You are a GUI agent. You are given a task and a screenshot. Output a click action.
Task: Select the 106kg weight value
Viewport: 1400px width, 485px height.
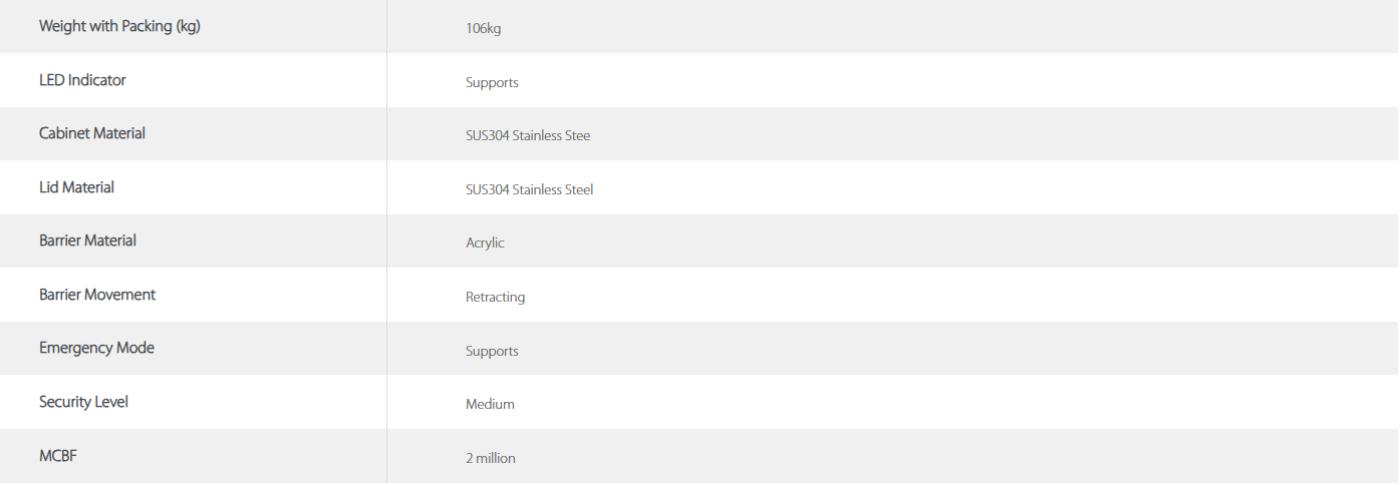(x=483, y=29)
